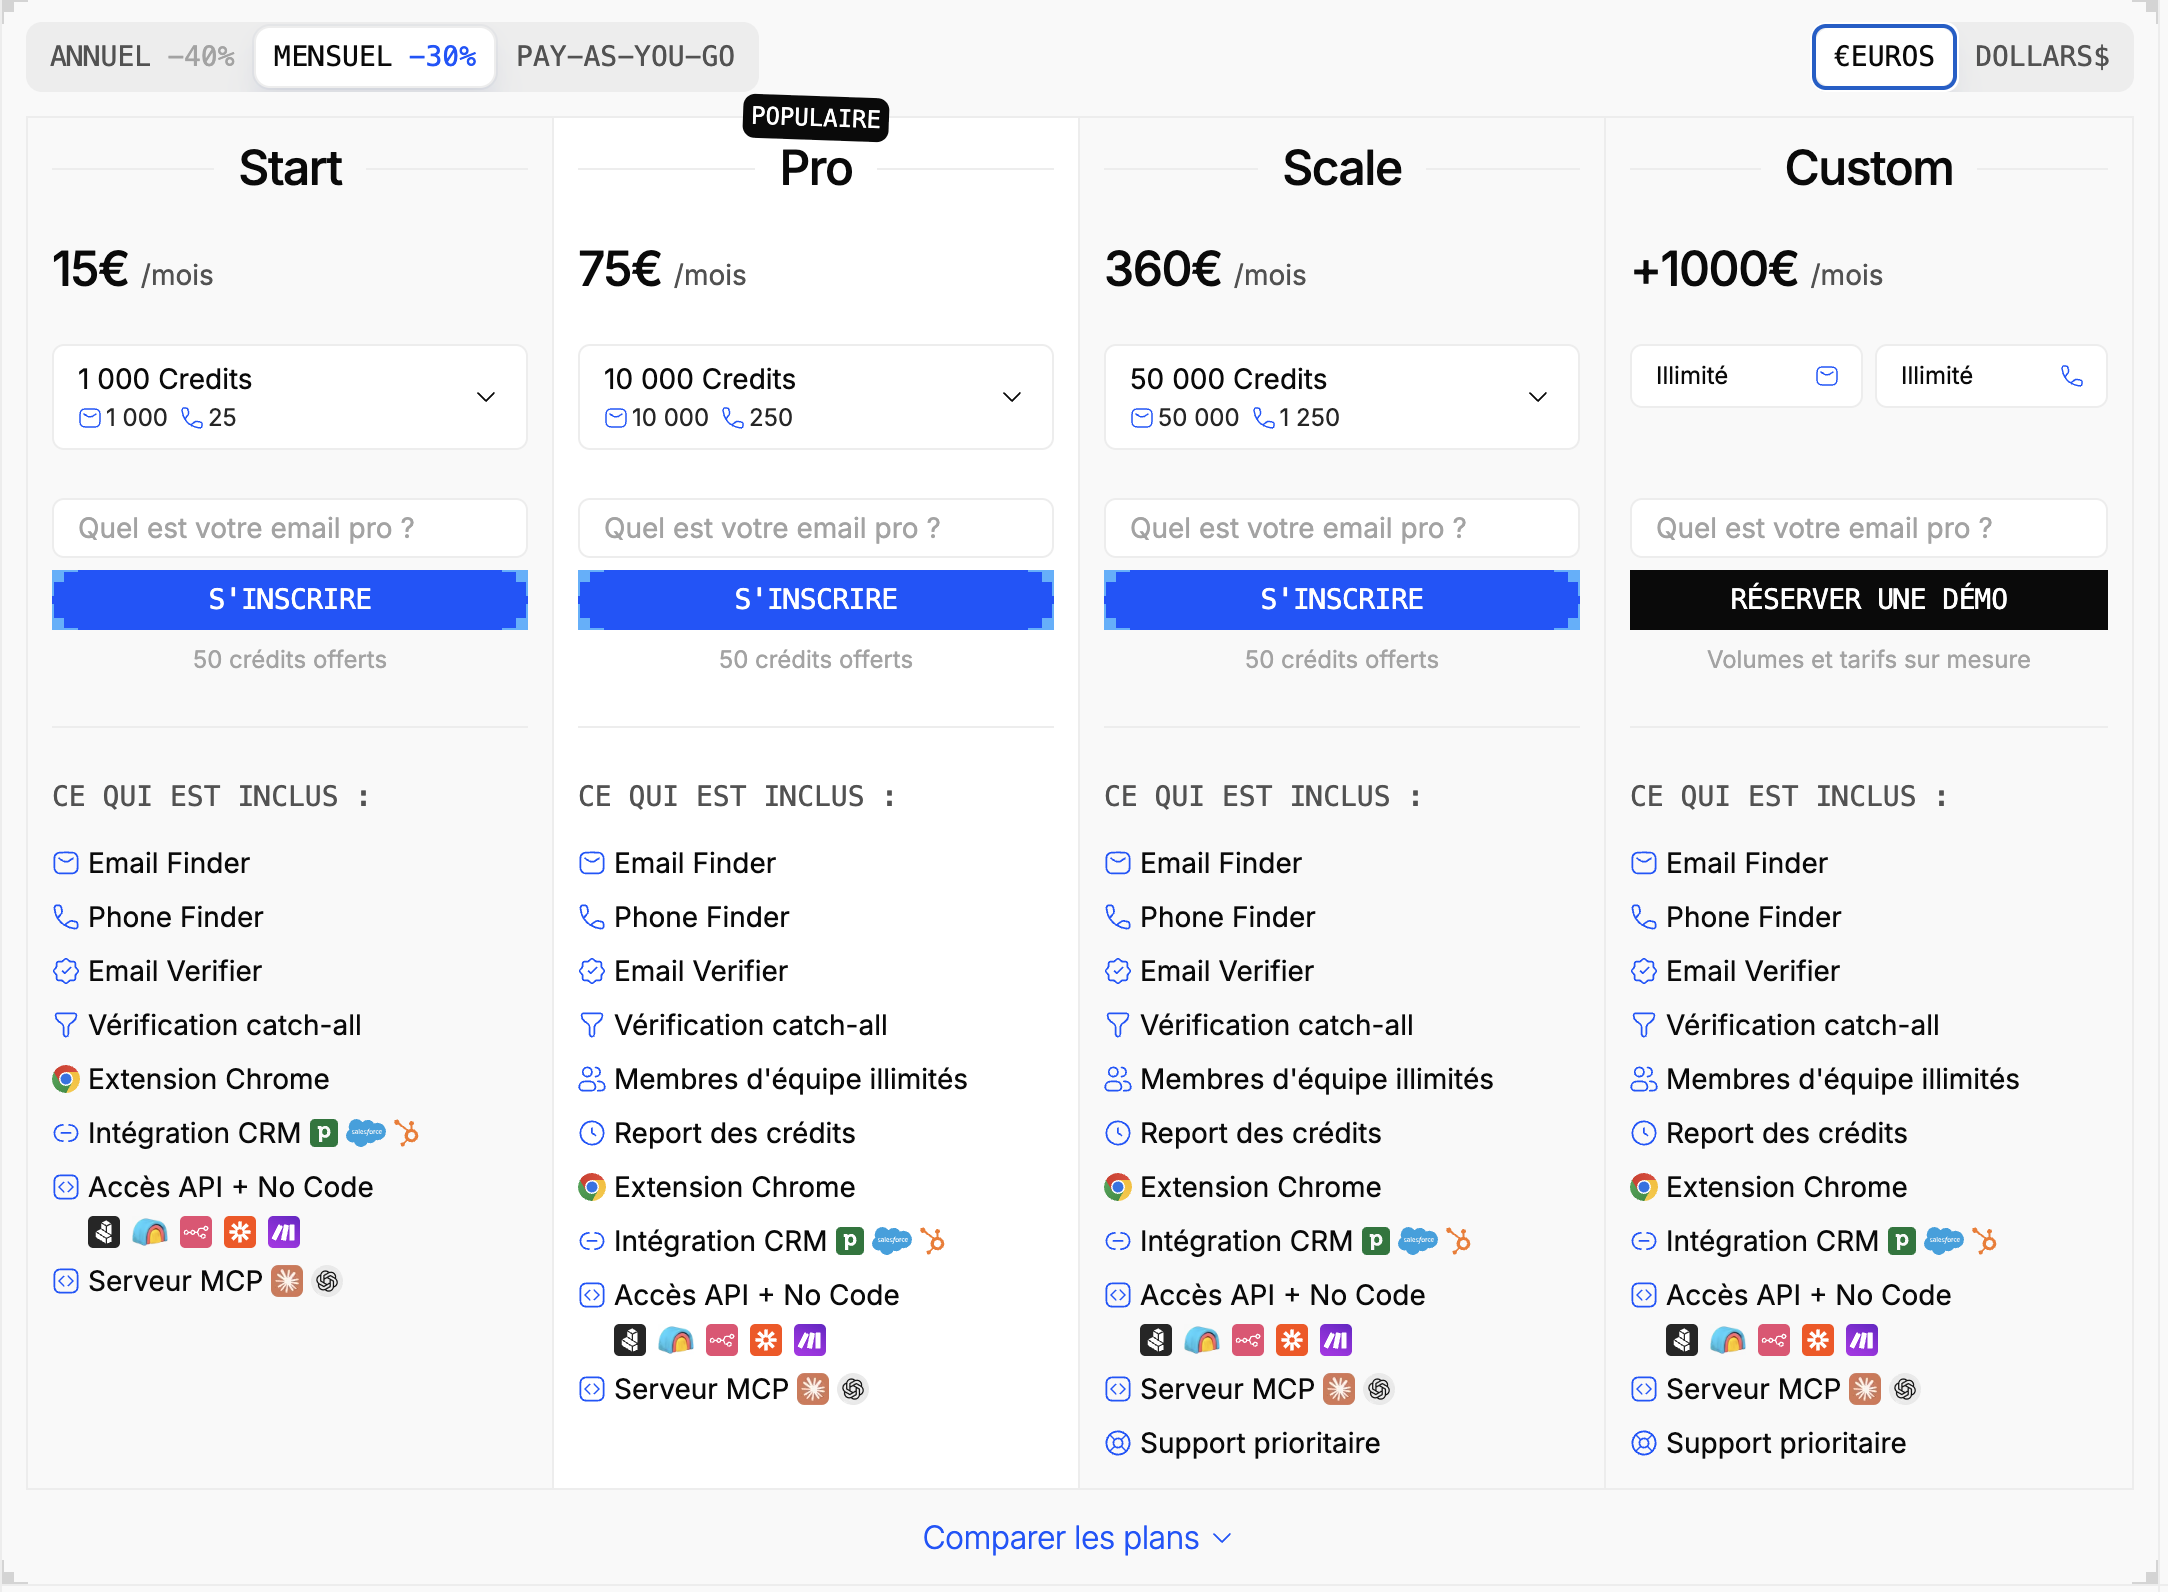Expand the 1 000 Credits dropdown in Start
2168x1592 pixels.
[290, 397]
